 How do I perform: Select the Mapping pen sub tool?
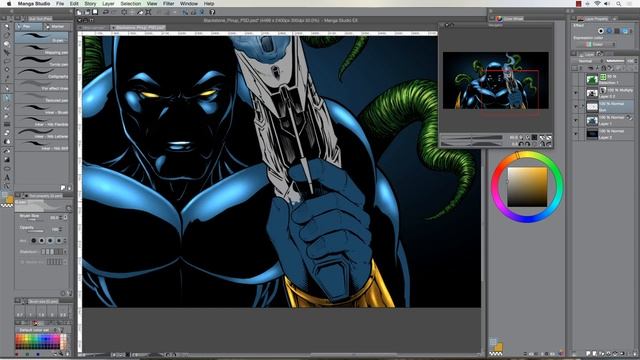(x=42, y=50)
